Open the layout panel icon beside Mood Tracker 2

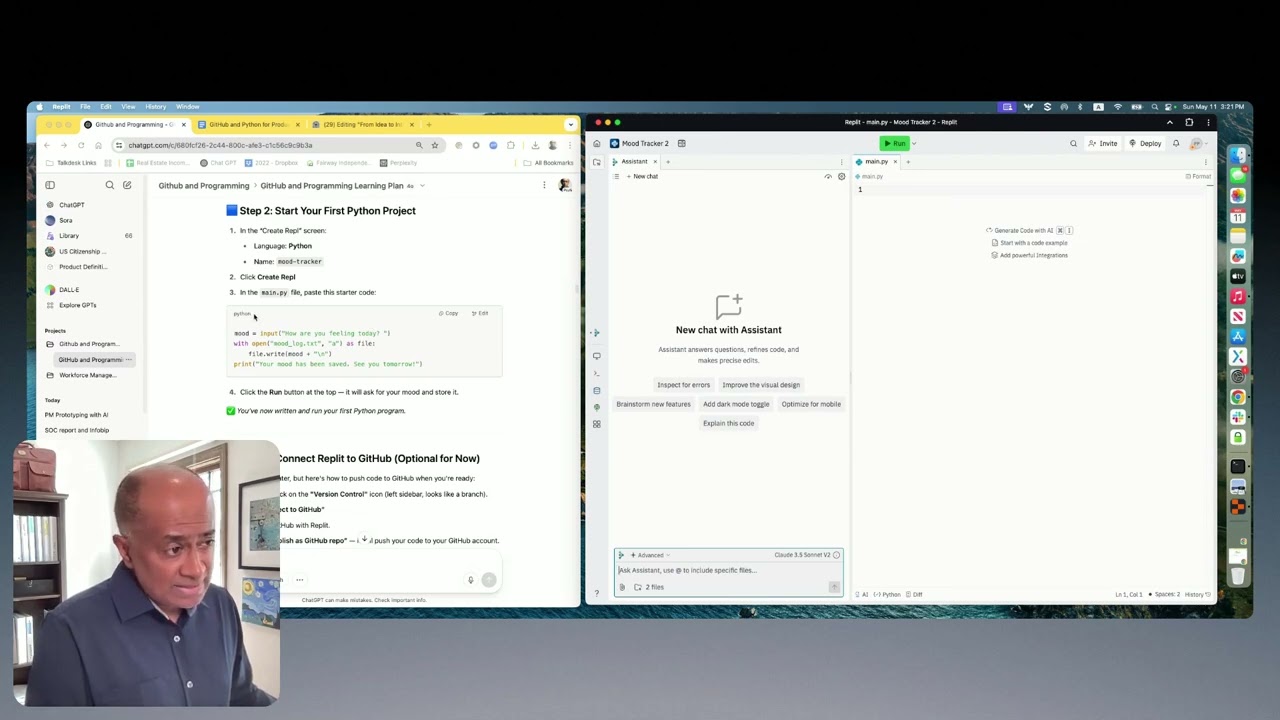682,143
